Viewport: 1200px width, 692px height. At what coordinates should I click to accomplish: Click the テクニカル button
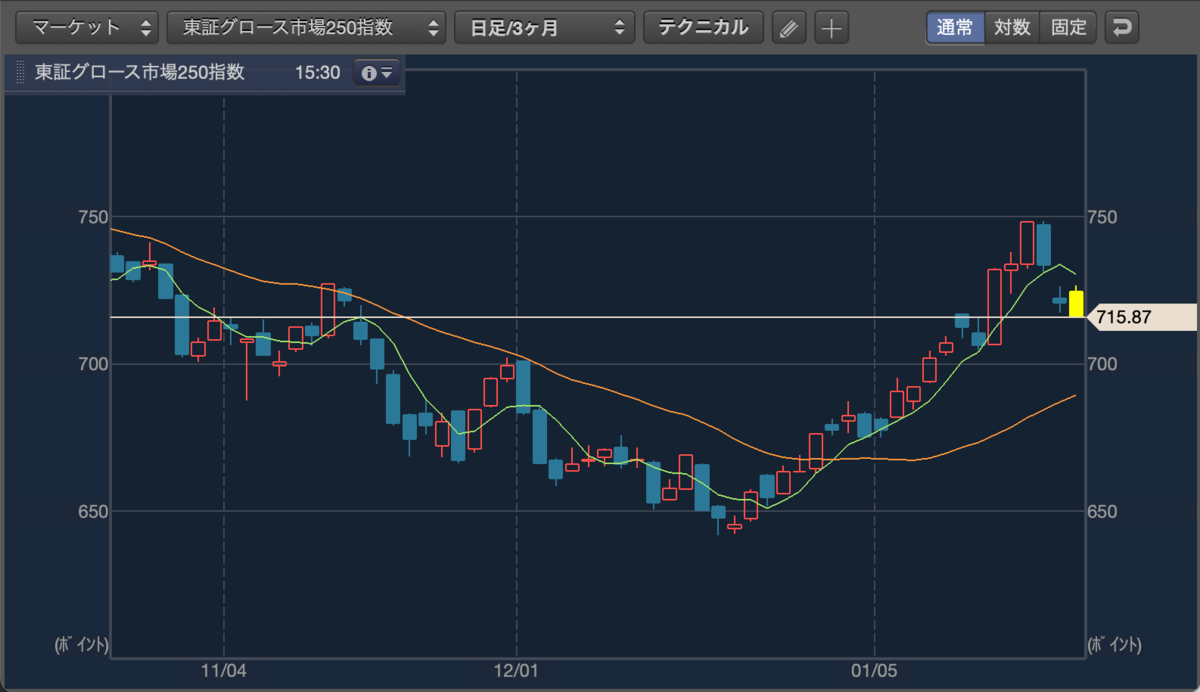point(703,28)
